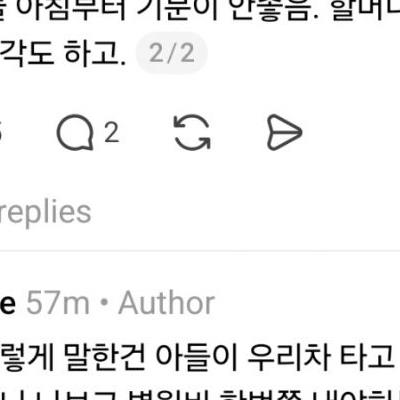Tap the speech bubble comment icon
Image resolution: width=400 pixels, height=400 pixels.
tap(75, 132)
